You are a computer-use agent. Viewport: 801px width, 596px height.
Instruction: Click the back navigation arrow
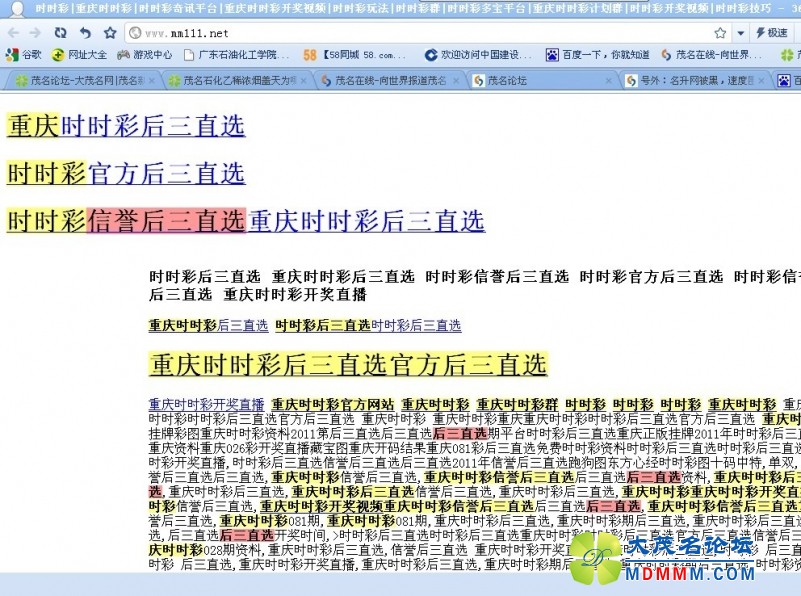coord(13,33)
